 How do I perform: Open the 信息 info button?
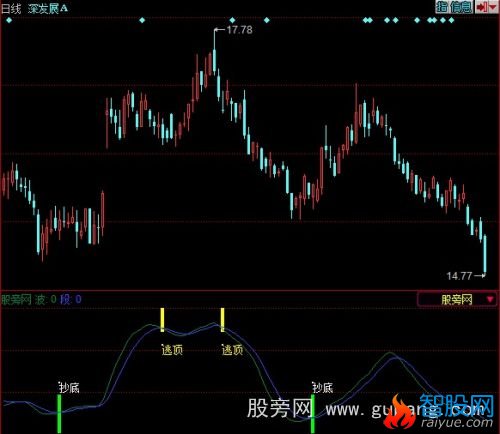click(x=461, y=7)
